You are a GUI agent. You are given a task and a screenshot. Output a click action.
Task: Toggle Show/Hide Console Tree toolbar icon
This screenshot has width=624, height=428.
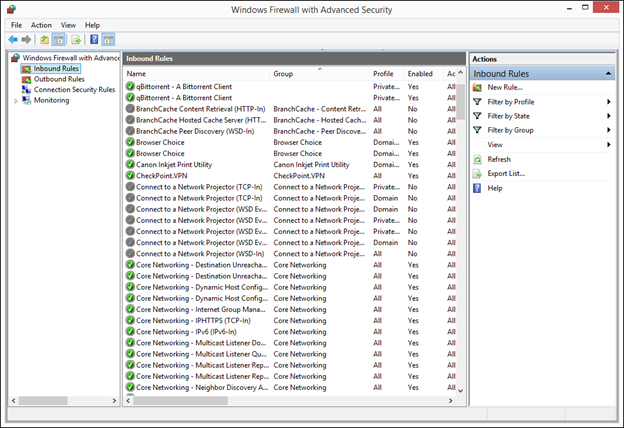(x=58, y=39)
